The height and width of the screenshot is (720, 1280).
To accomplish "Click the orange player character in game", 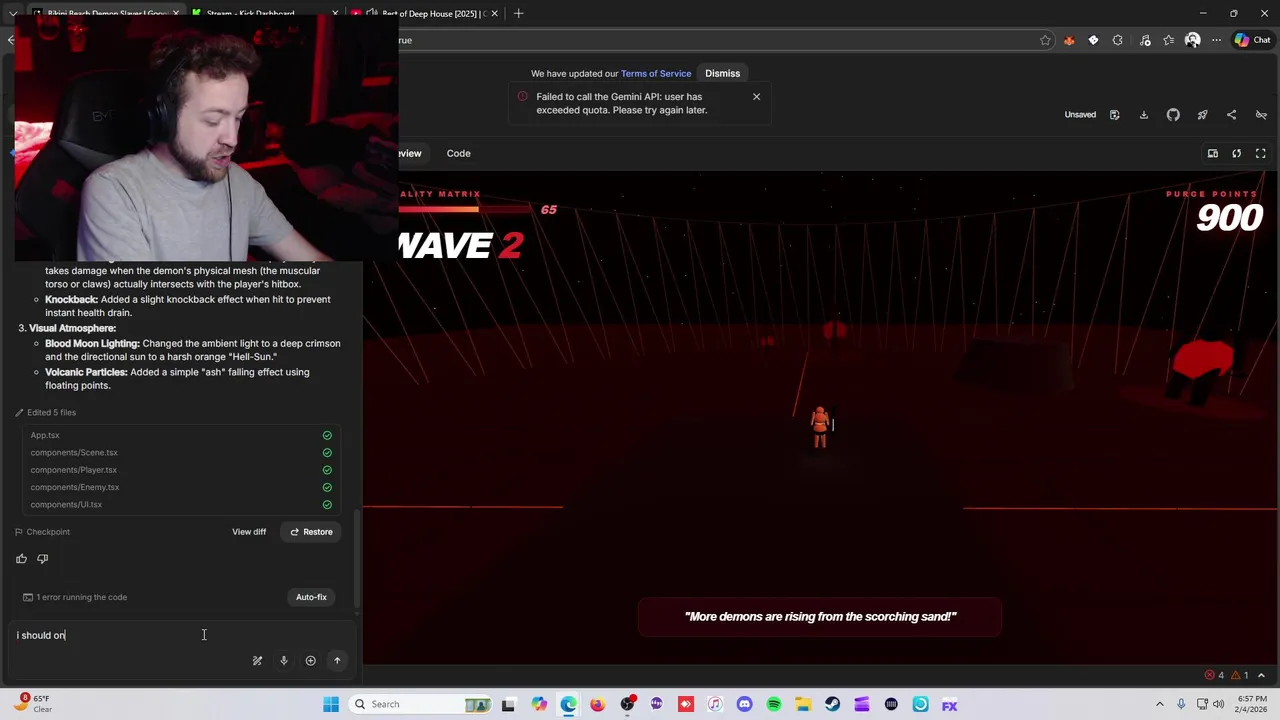I will click(820, 427).
